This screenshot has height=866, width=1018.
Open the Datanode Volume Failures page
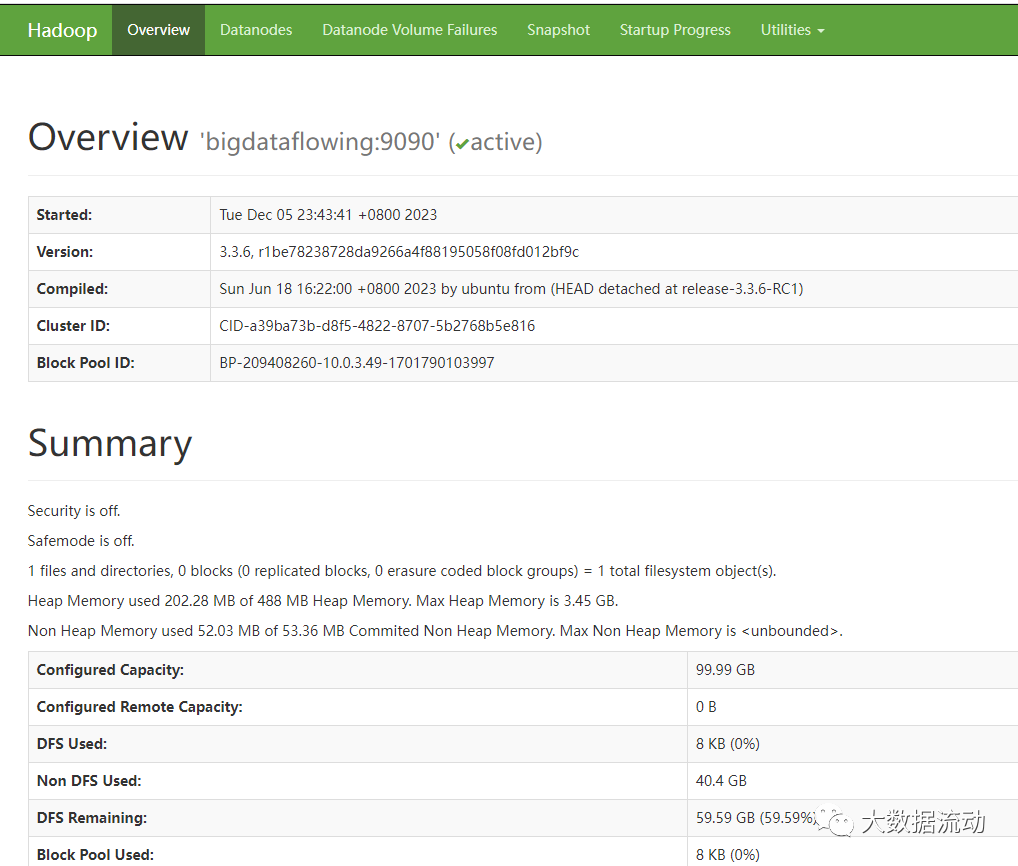409,29
